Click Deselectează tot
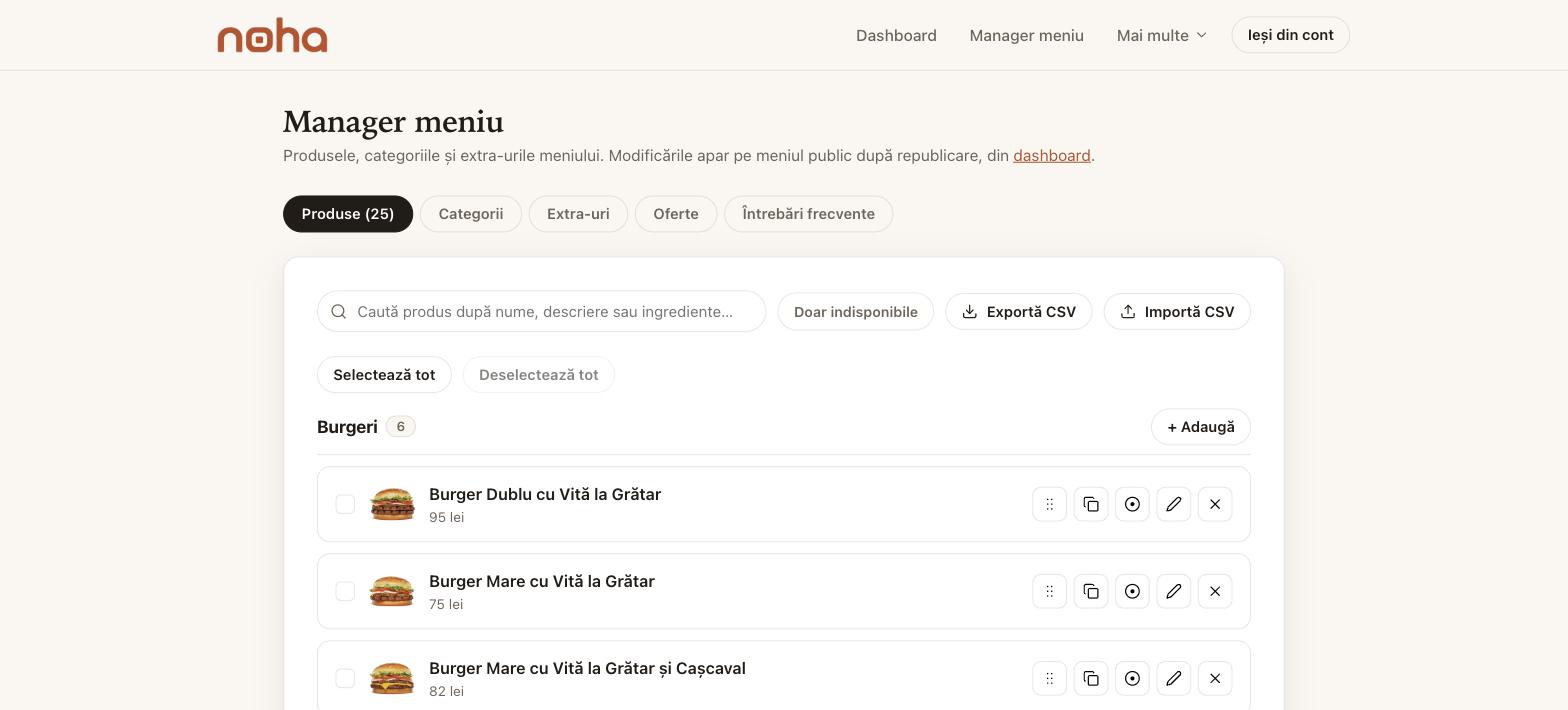This screenshot has width=1568, height=710. click(539, 375)
